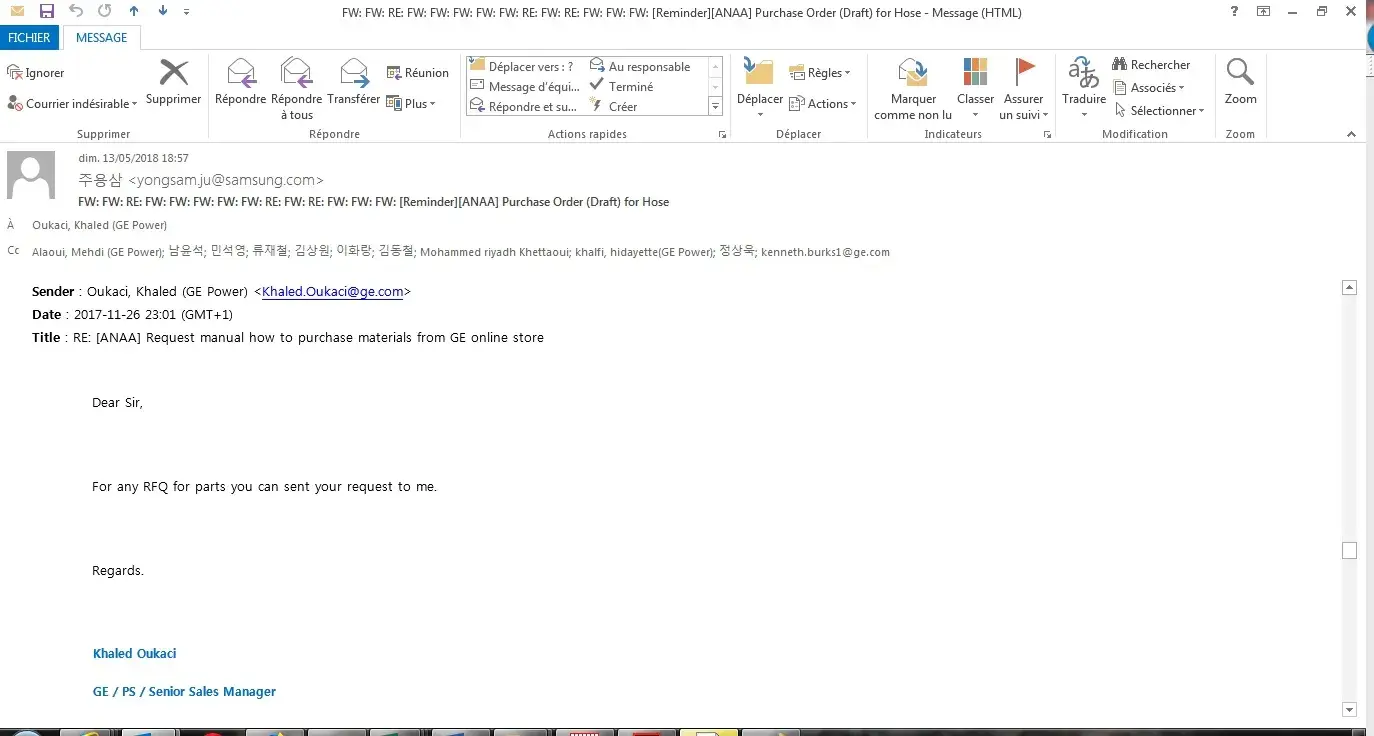Click Cc recipient khalfi, hidayette(GE Power)
Viewport: 1374px width, 736px height.
click(x=645, y=252)
